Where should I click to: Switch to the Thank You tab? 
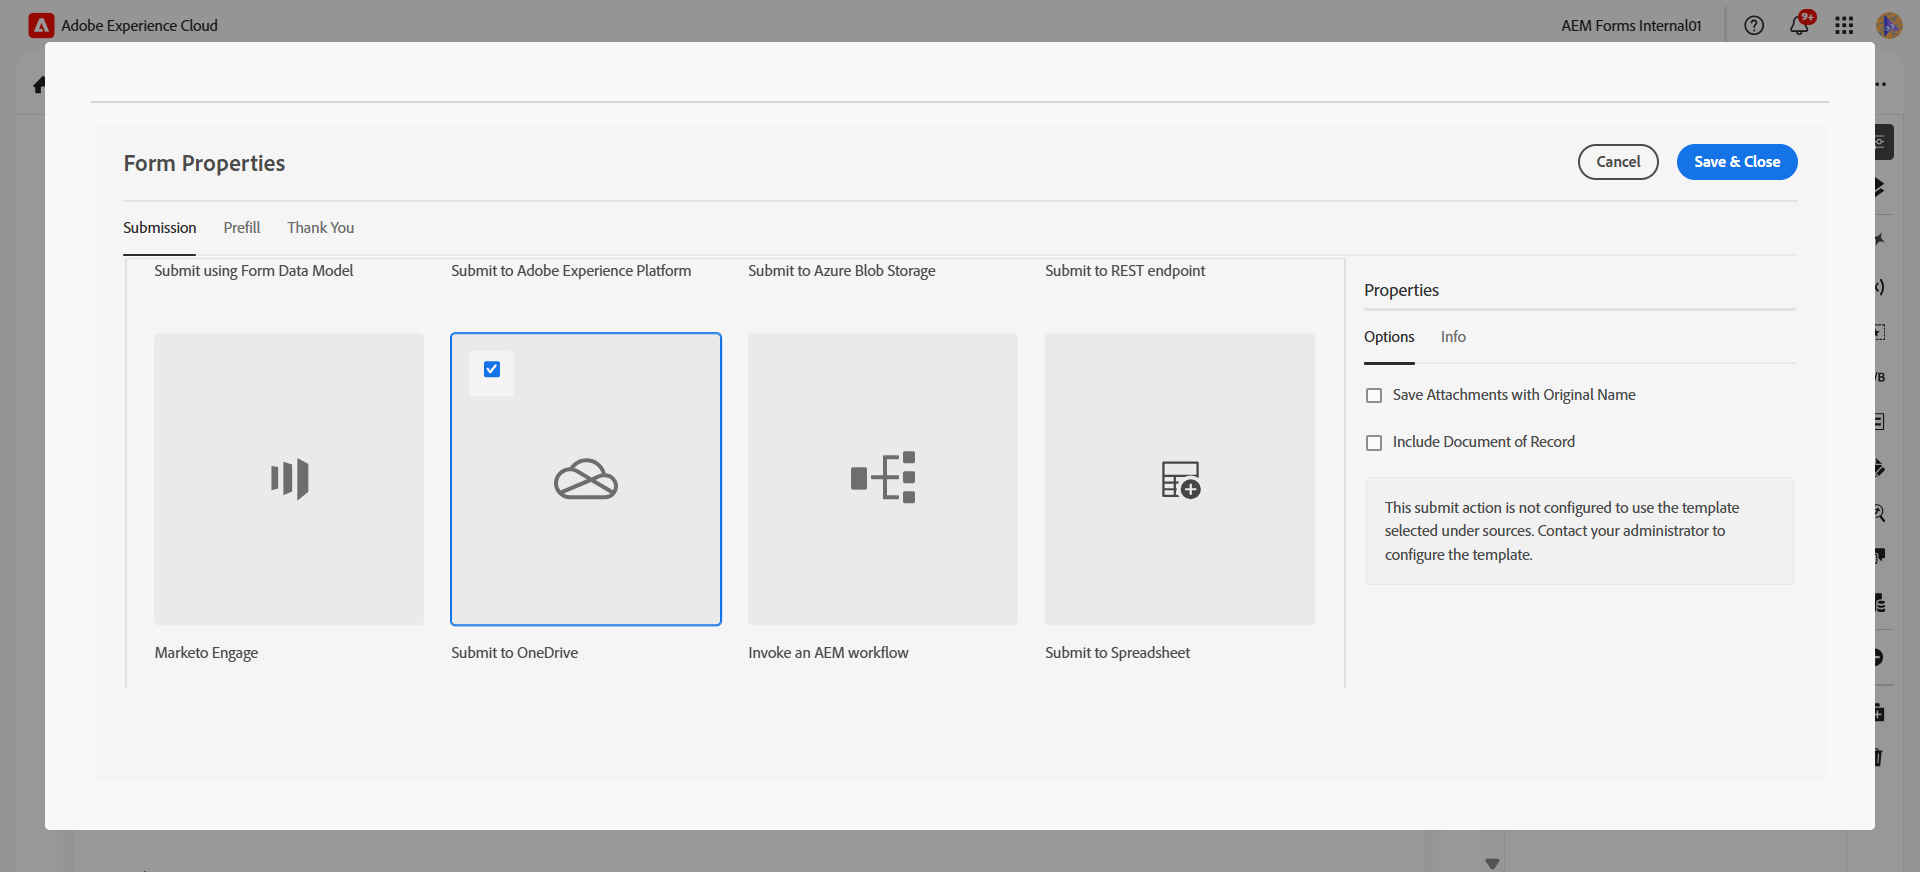pos(321,228)
